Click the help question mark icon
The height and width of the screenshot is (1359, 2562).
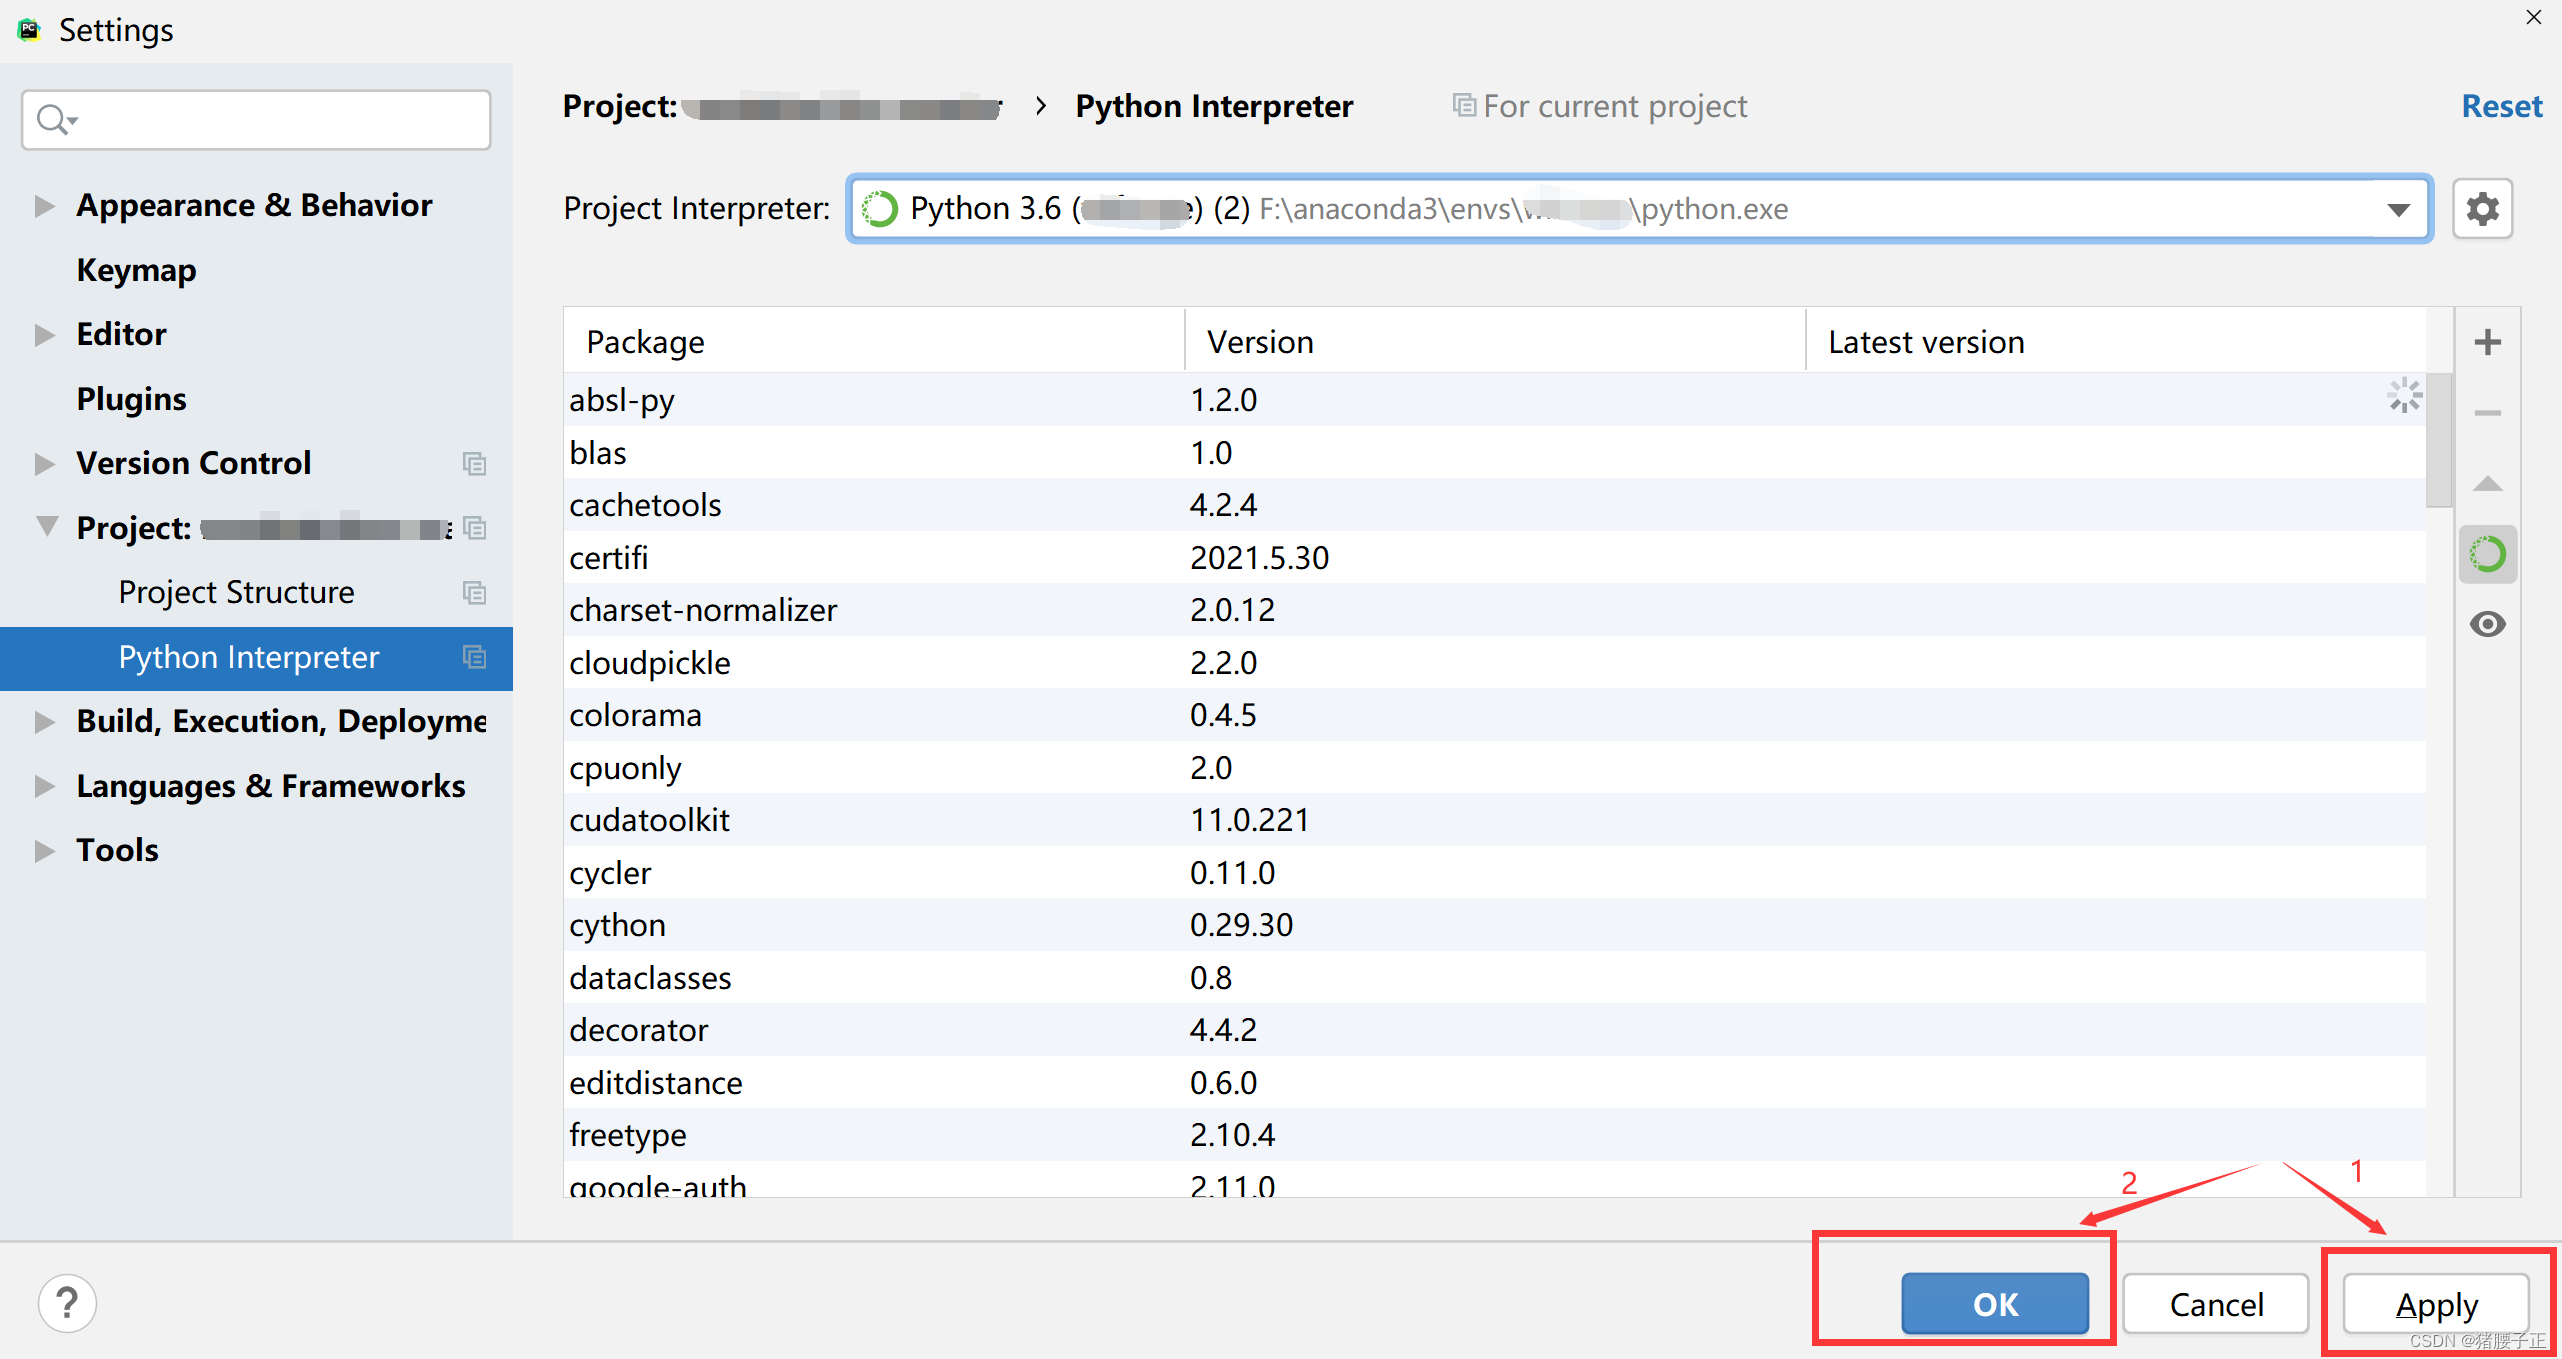click(x=67, y=1303)
